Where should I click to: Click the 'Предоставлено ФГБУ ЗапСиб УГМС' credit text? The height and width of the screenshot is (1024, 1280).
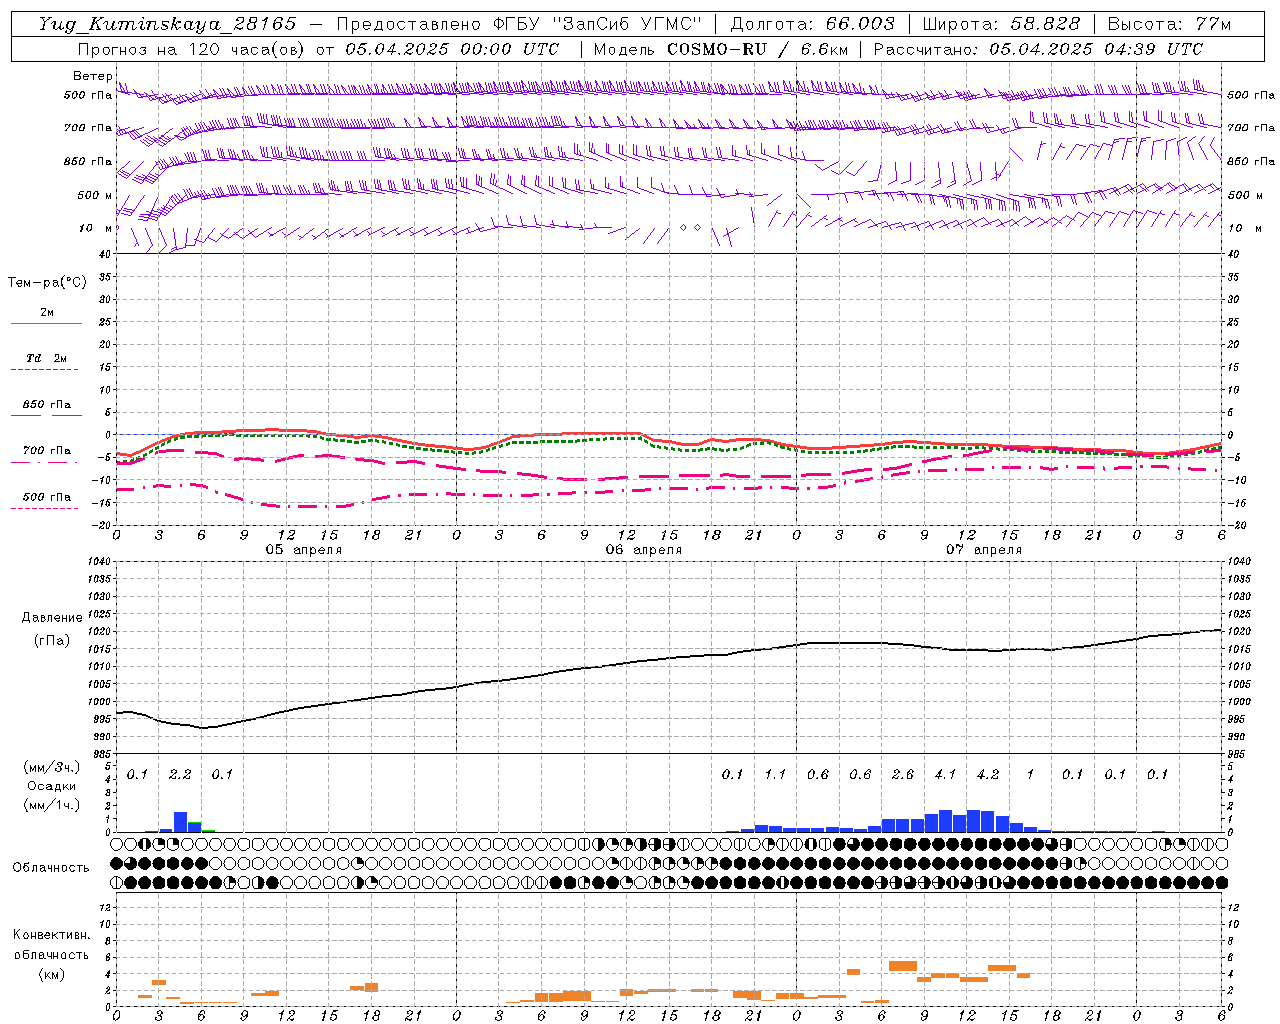[520, 24]
